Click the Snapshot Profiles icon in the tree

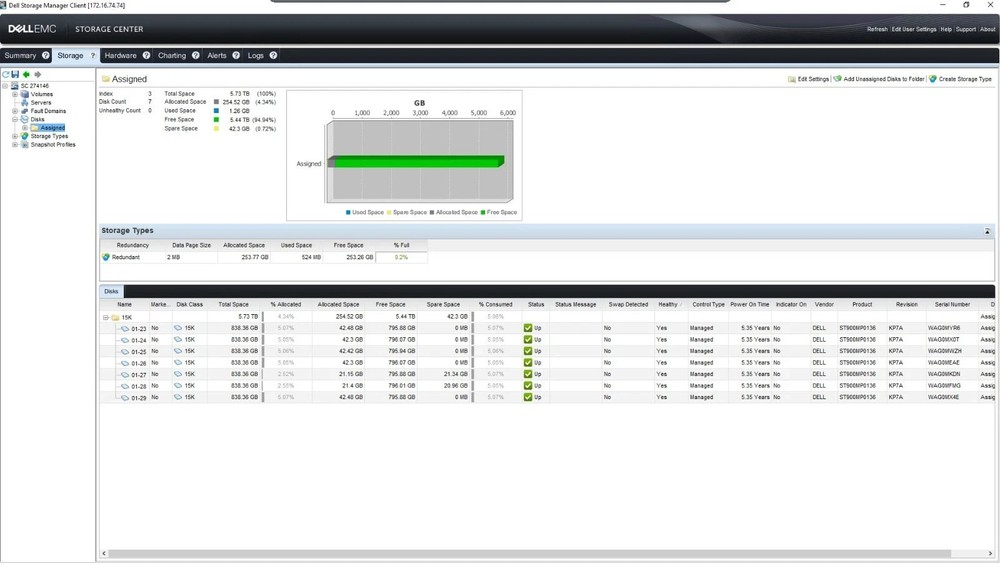coord(25,145)
